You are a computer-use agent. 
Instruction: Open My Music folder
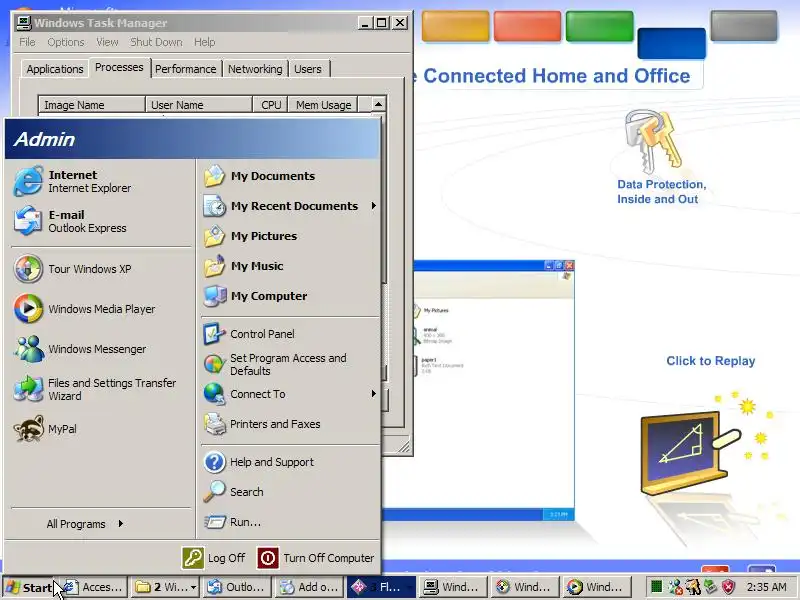(x=290, y=266)
